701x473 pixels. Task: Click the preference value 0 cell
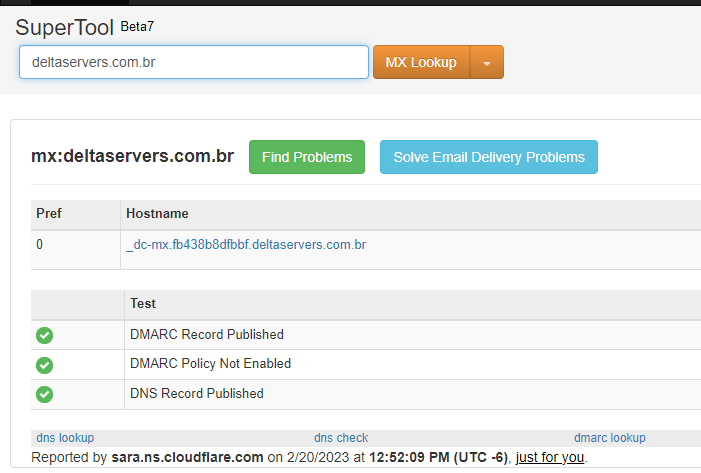tap(76, 249)
